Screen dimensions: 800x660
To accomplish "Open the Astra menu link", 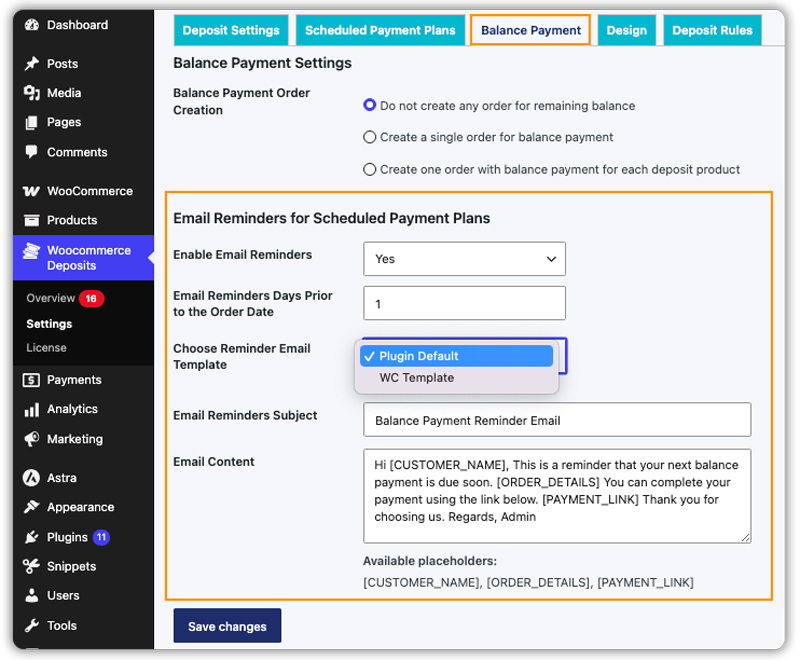I will tap(62, 478).
